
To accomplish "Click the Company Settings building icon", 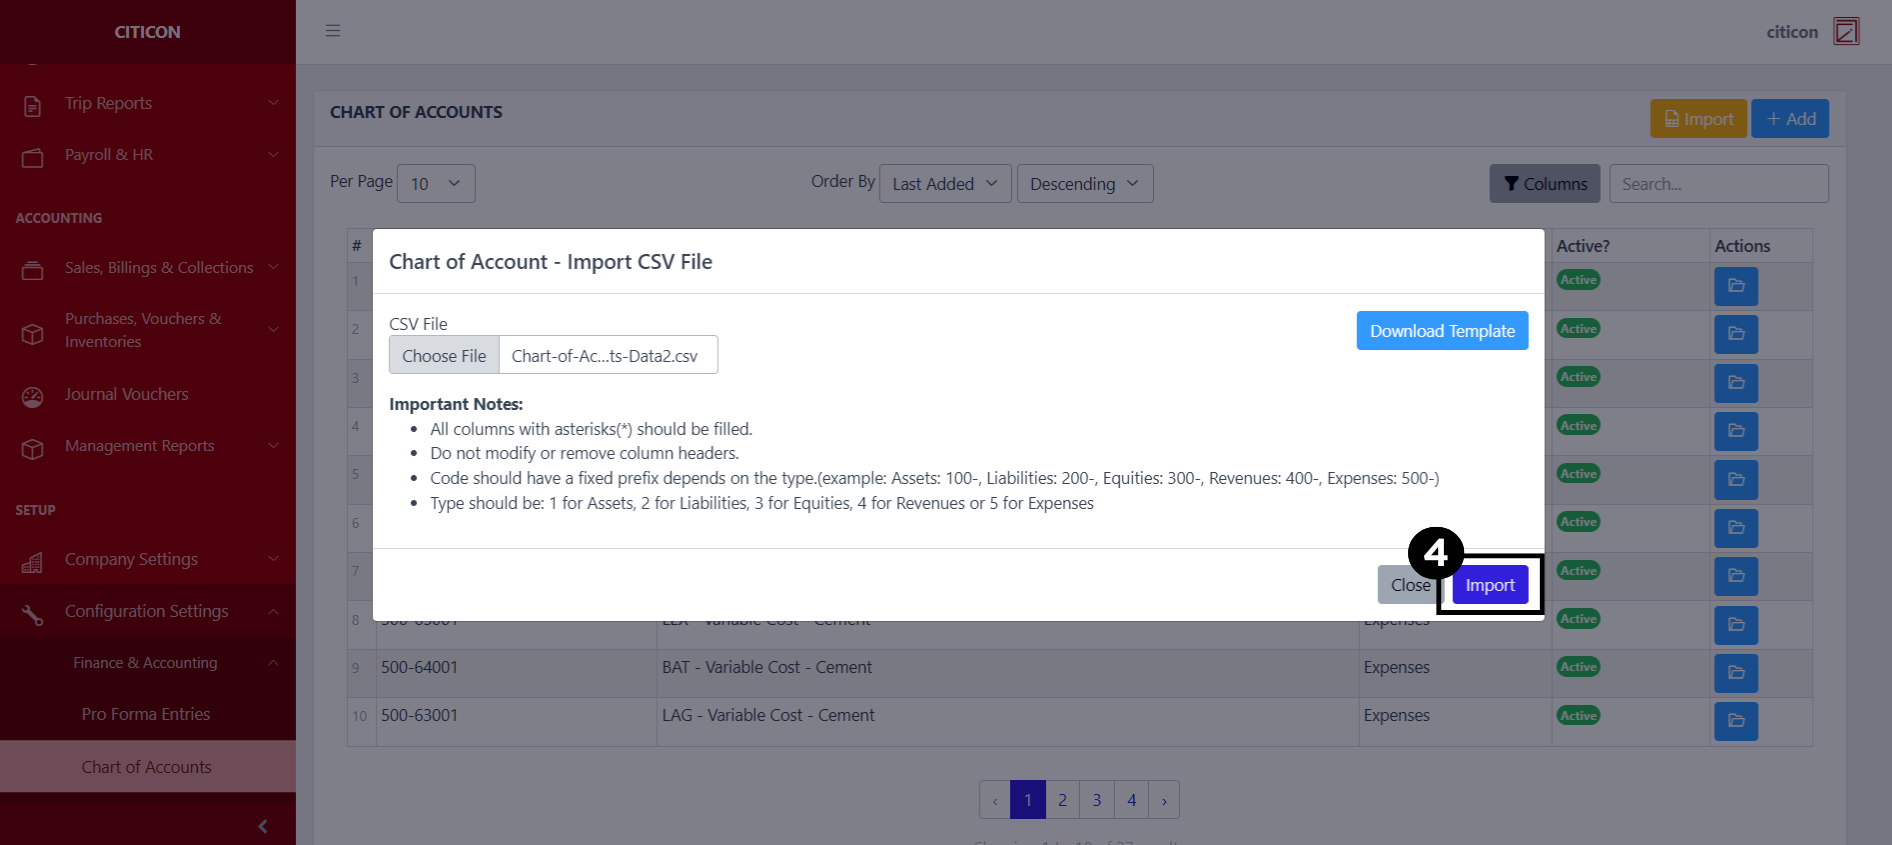I will [32, 562].
